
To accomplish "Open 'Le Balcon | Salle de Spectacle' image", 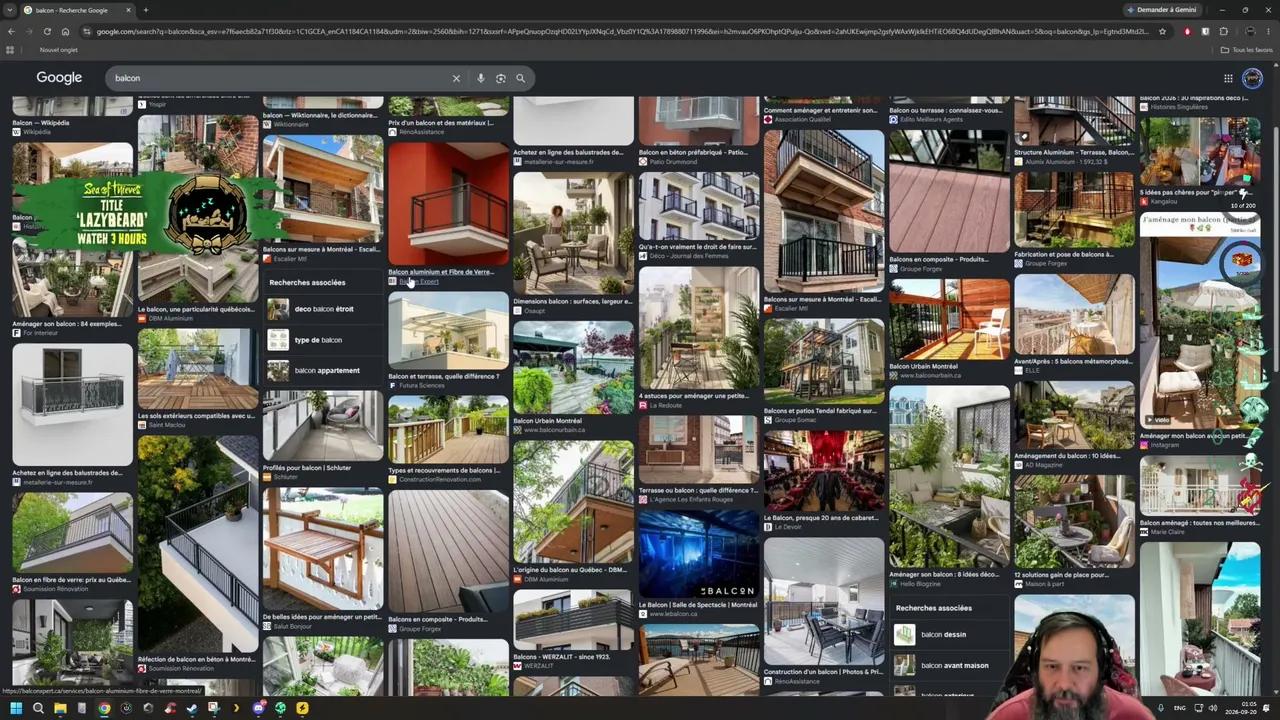I will coord(698,555).
